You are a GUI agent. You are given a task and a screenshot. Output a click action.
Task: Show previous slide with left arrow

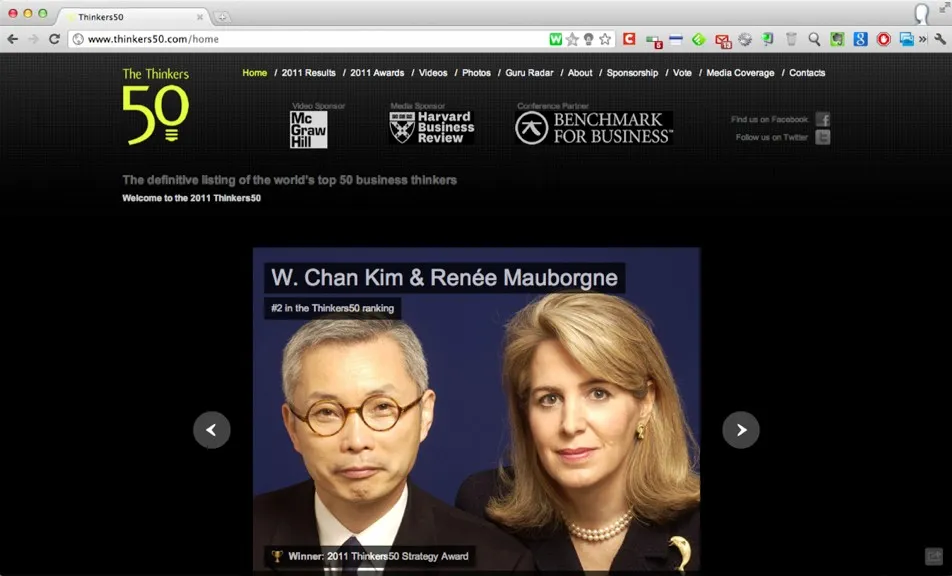(x=211, y=430)
